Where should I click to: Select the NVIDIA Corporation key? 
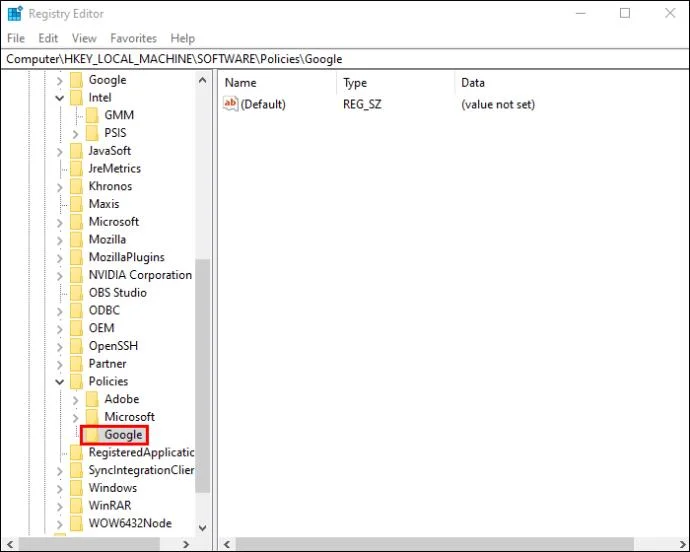click(x=140, y=275)
